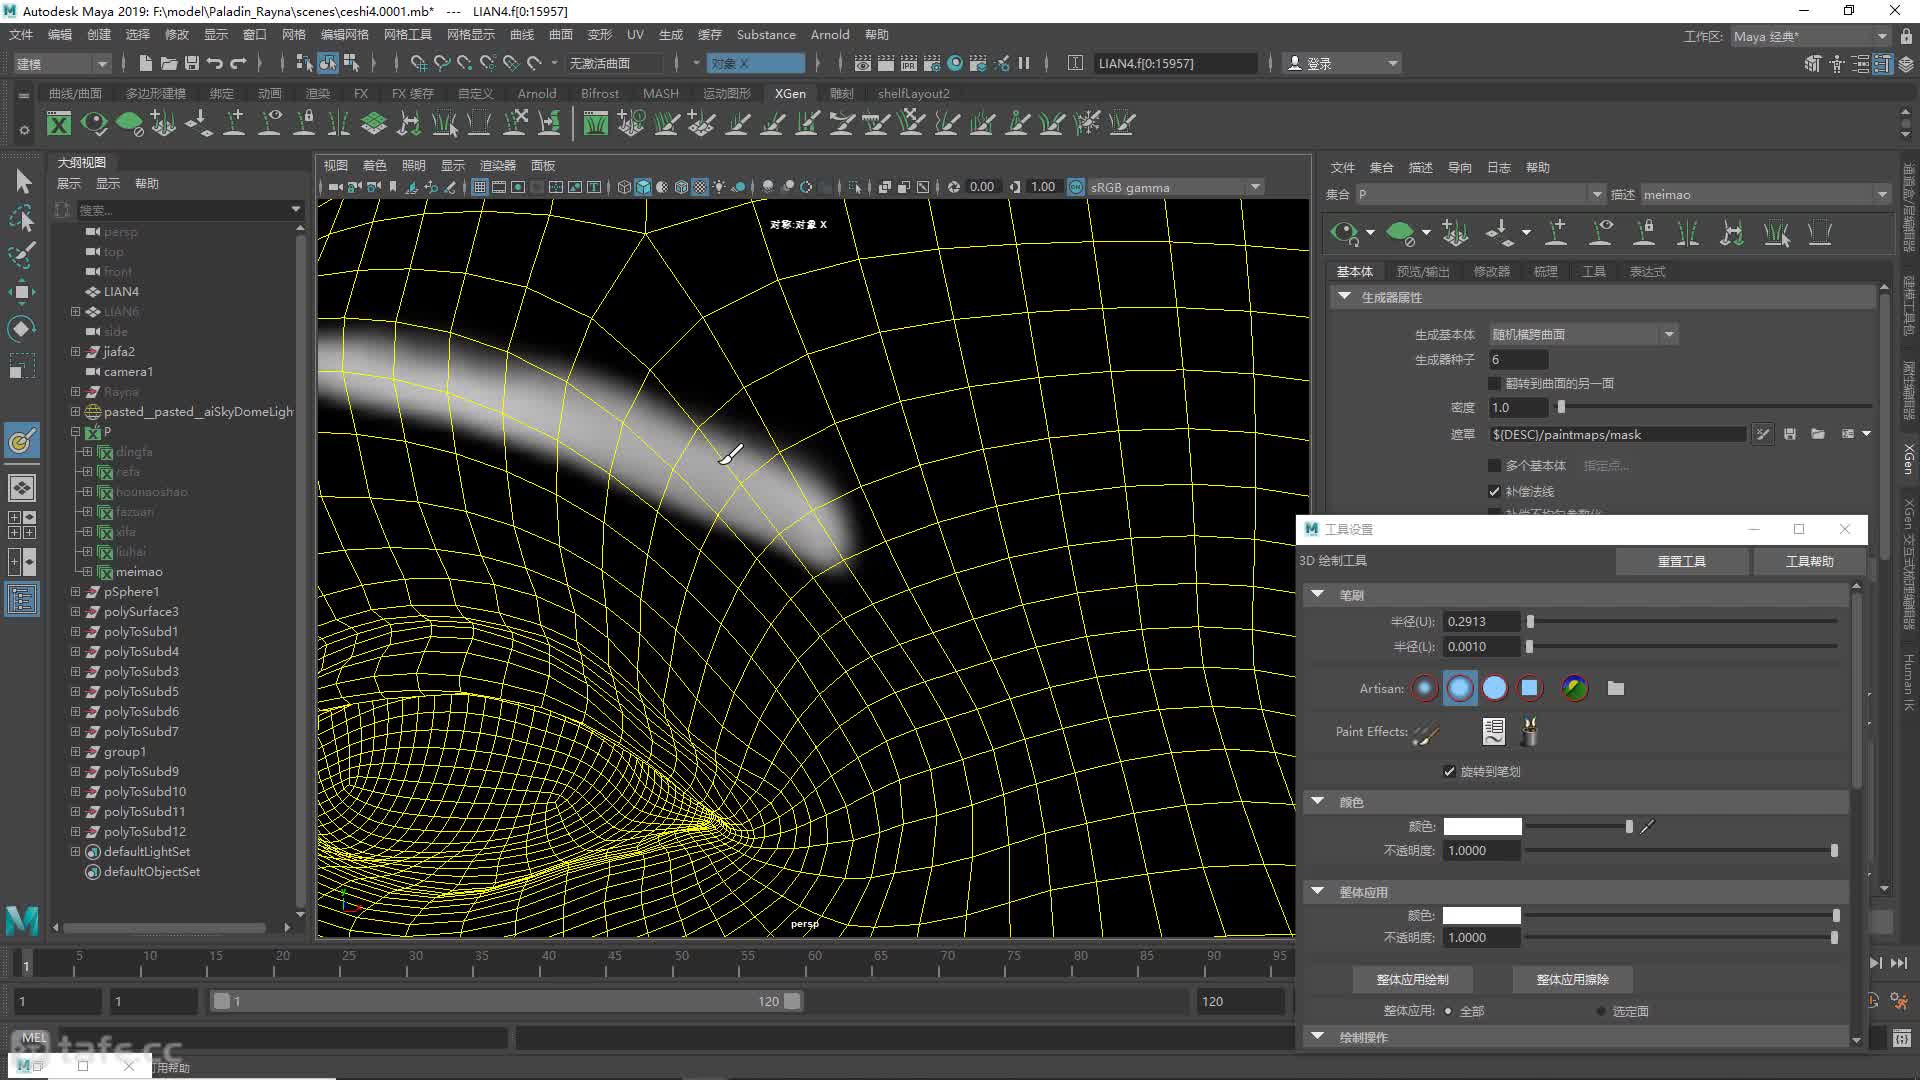The height and width of the screenshot is (1080, 1920).
Task: Toggle 翻转到曲面的另一面 checkbox
Action: pos(1495,383)
